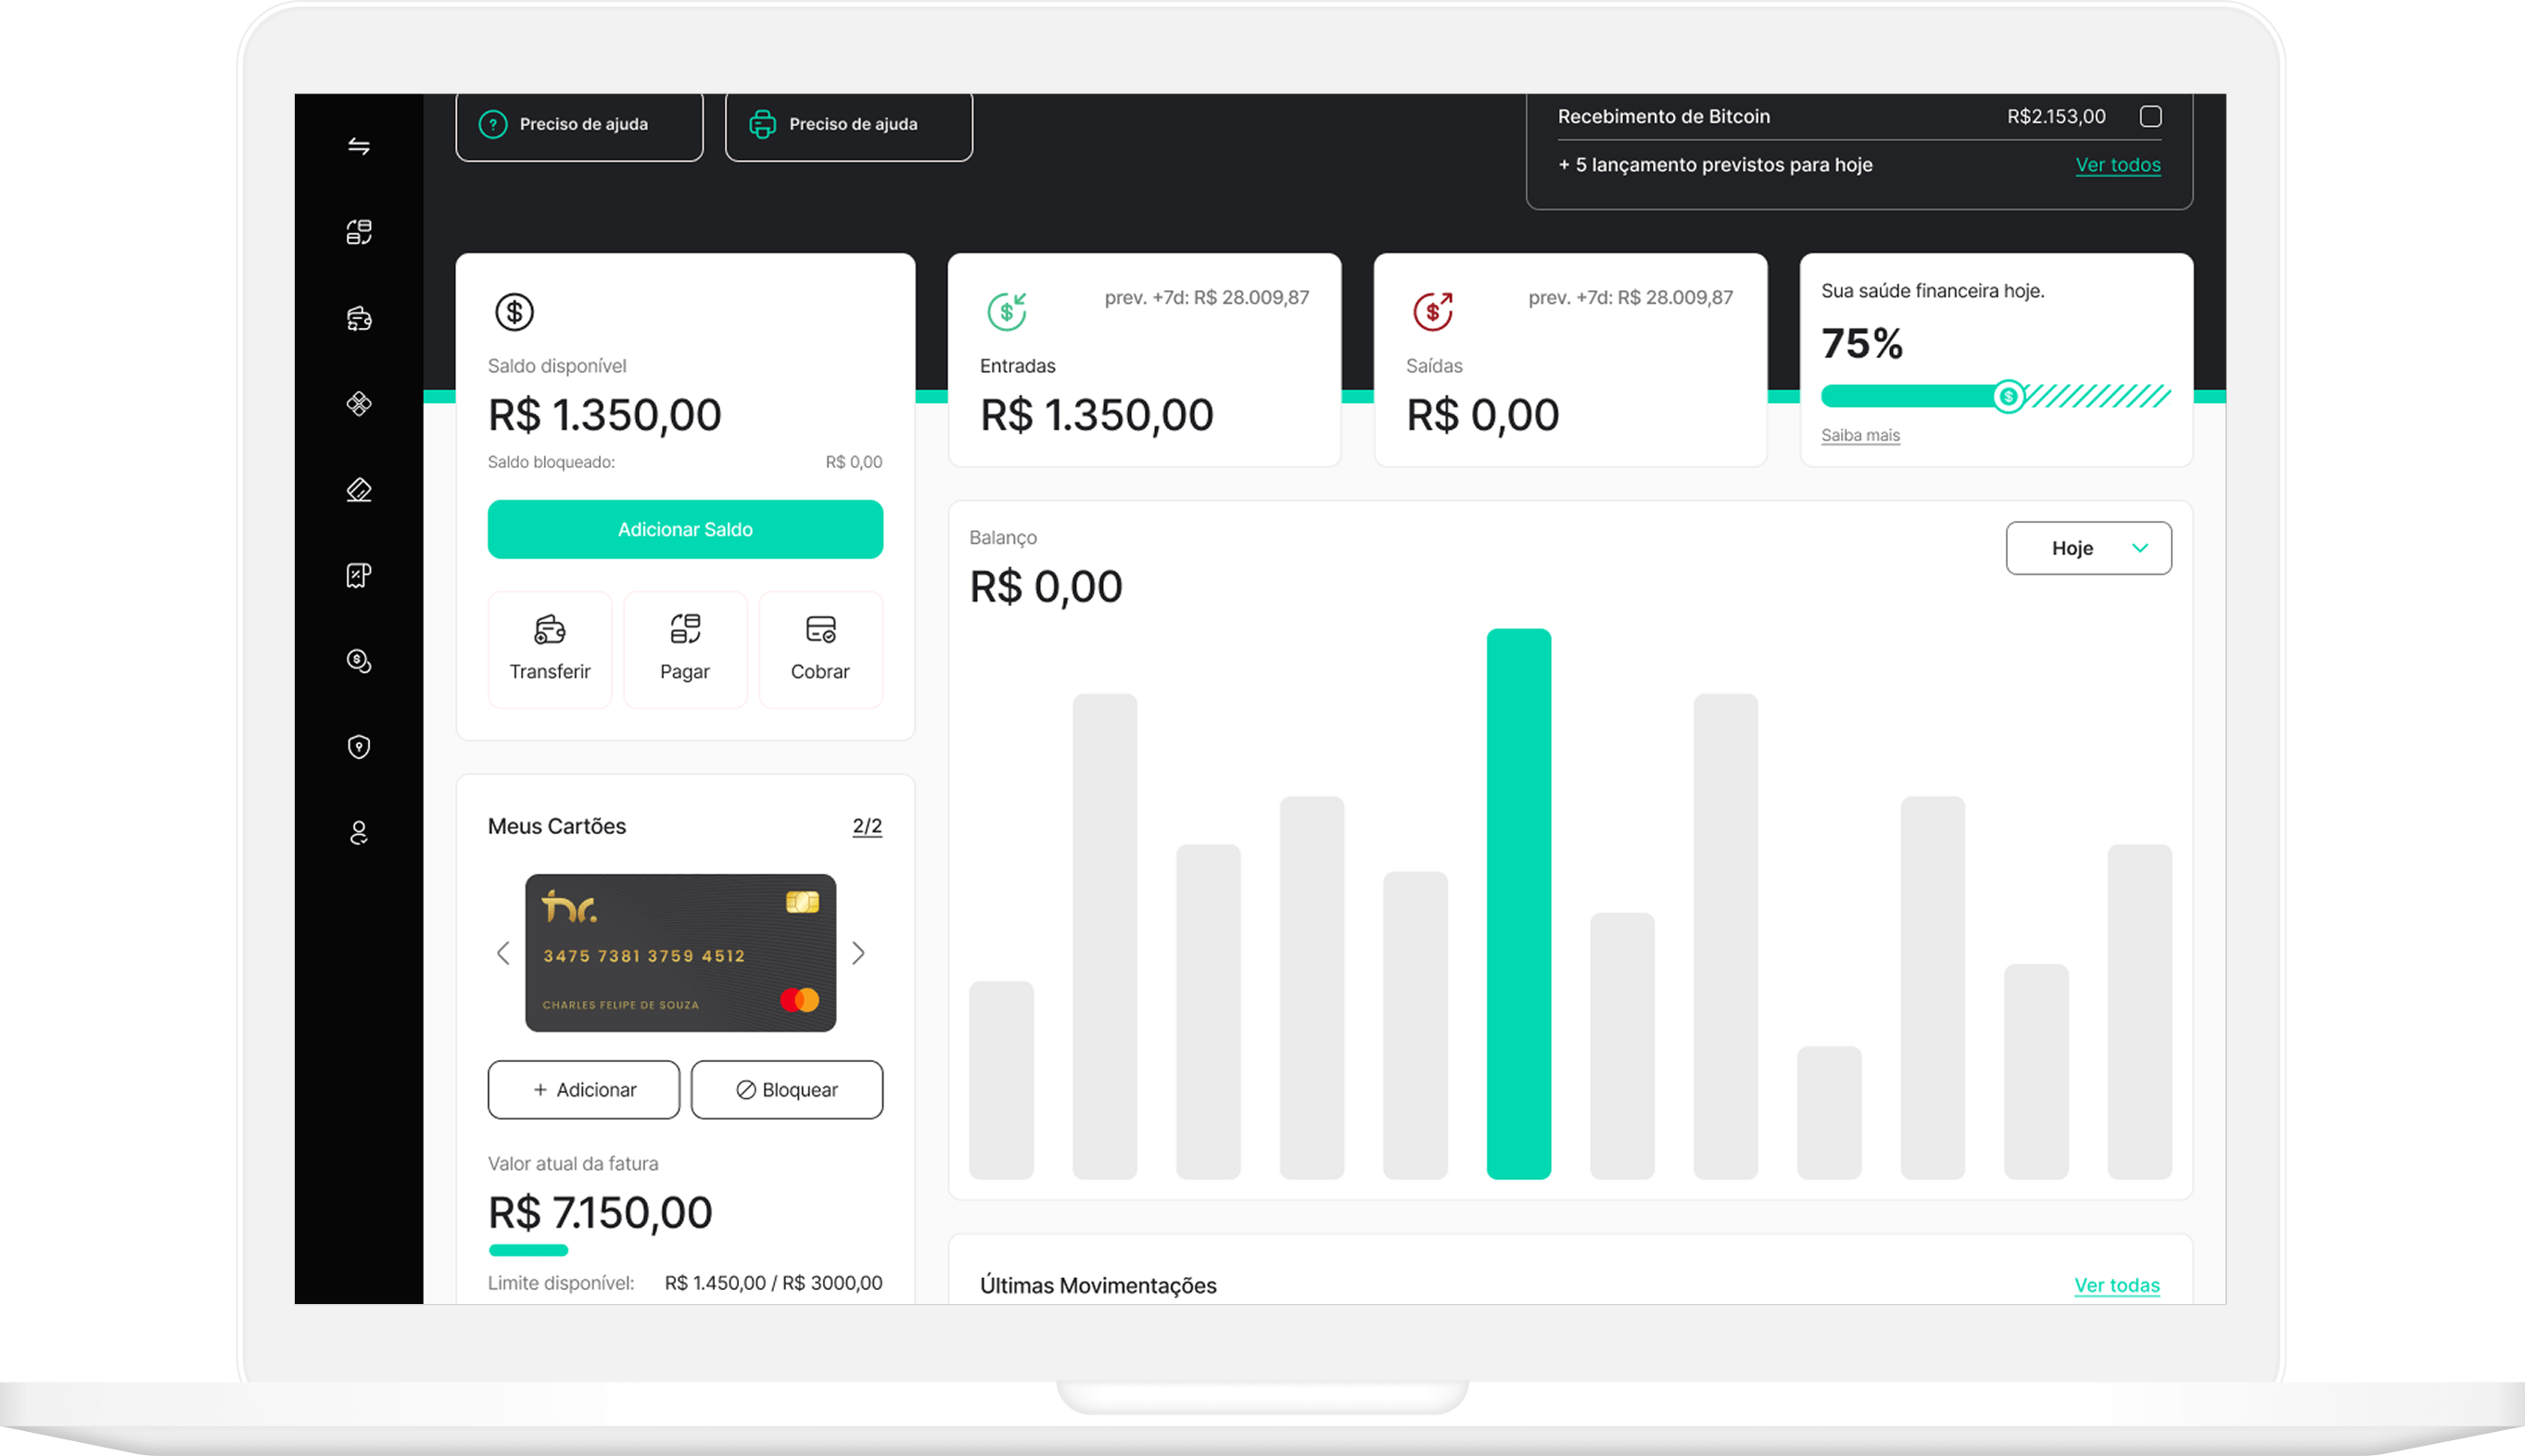This screenshot has height=1456, width=2525.
Task: Click the Bloquear card button
Action: 787,1089
